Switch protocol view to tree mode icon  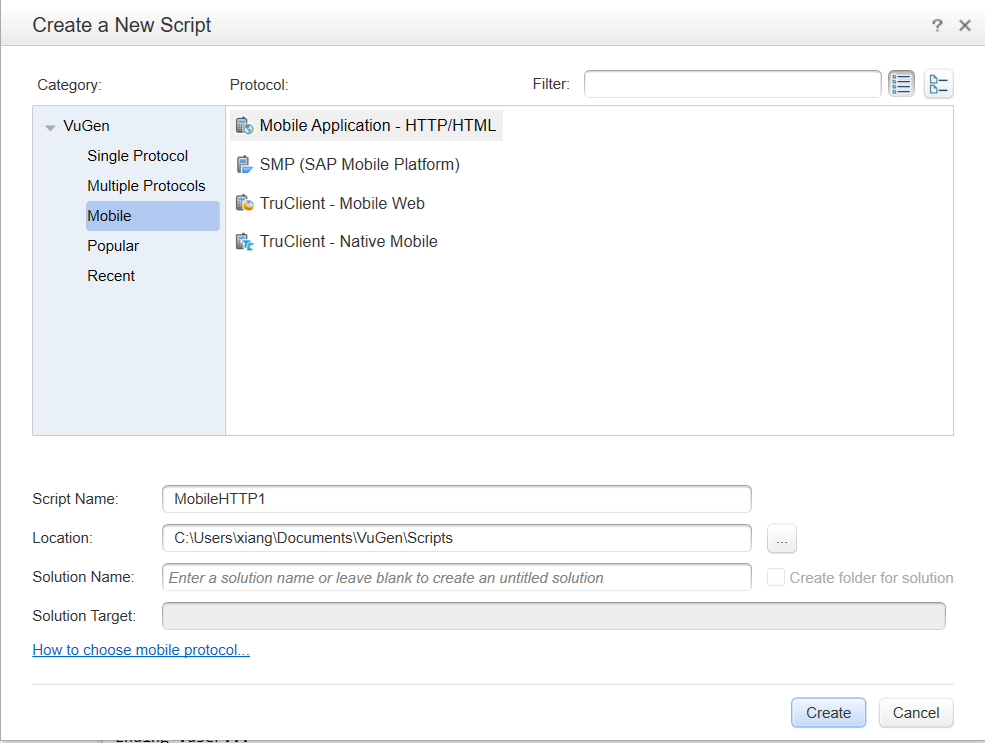[x=939, y=84]
